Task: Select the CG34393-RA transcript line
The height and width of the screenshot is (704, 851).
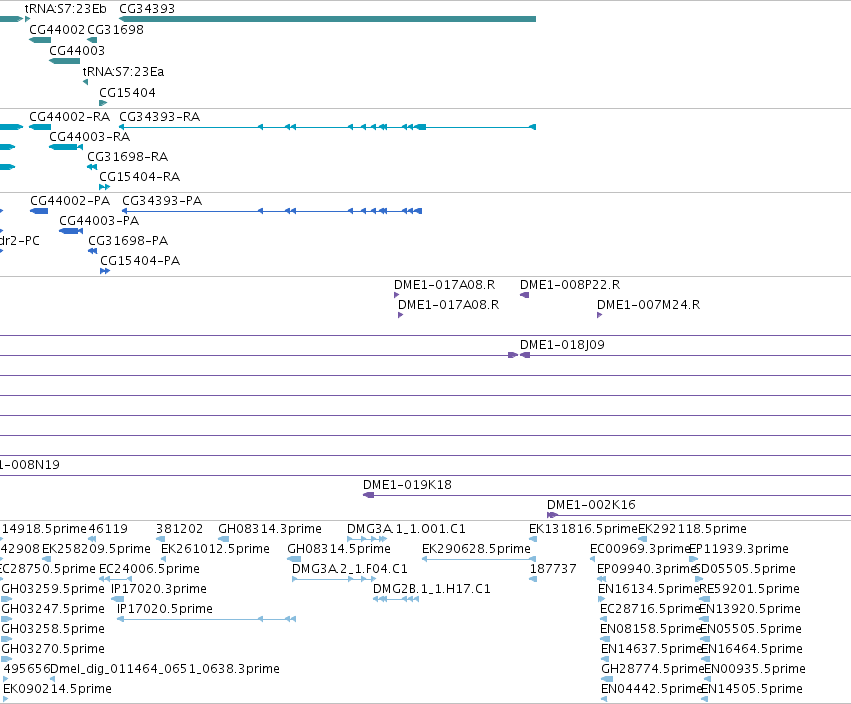Action: (x=327, y=127)
